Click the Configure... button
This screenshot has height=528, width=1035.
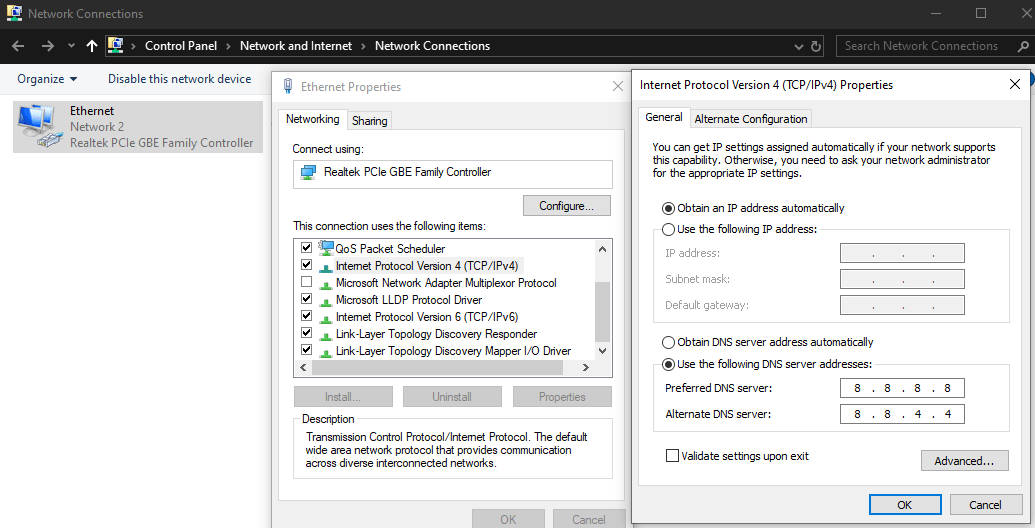click(x=566, y=206)
